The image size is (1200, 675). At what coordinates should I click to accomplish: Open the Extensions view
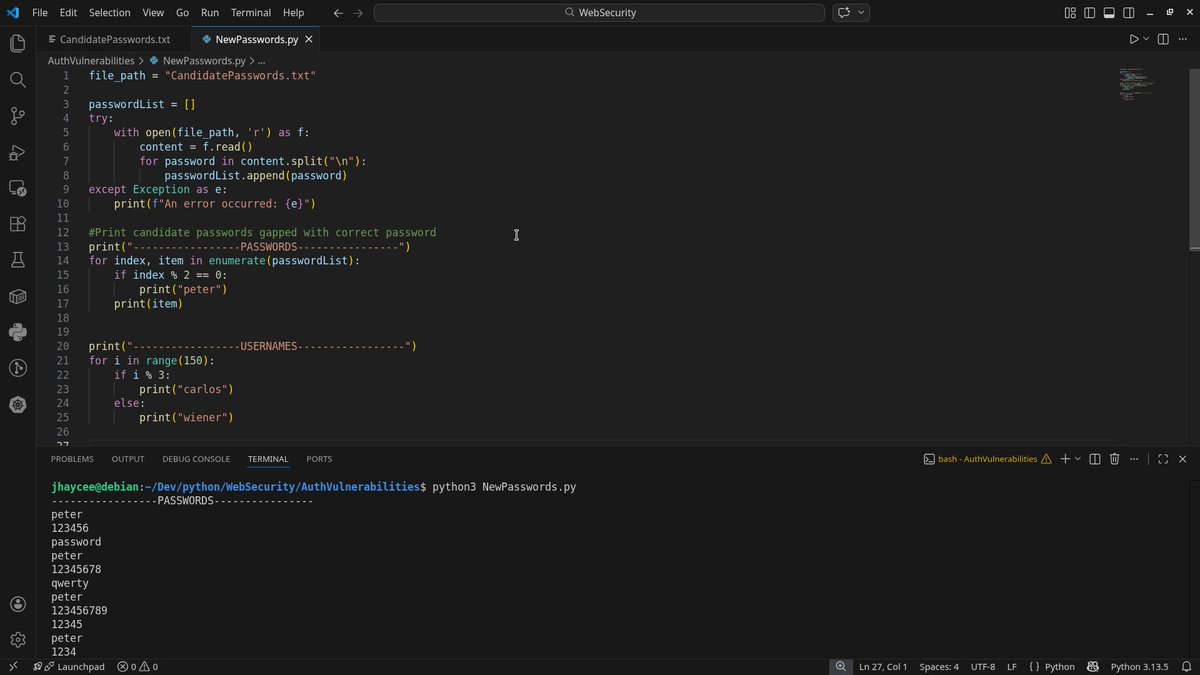click(17, 224)
